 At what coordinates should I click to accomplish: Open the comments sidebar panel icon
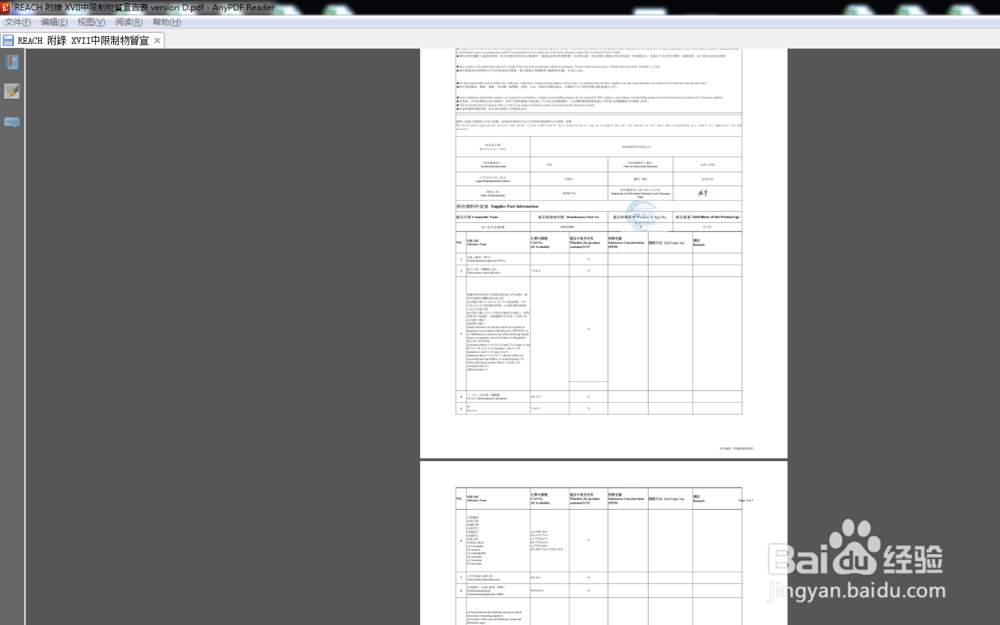[x=11, y=122]
